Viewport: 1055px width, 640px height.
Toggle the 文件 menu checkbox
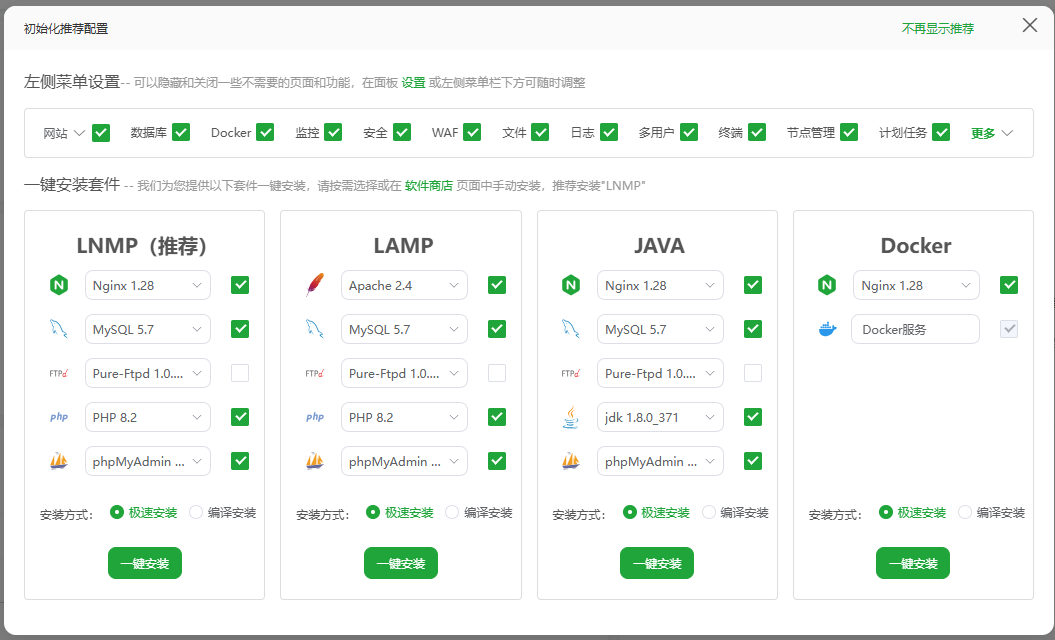point(540,133)
